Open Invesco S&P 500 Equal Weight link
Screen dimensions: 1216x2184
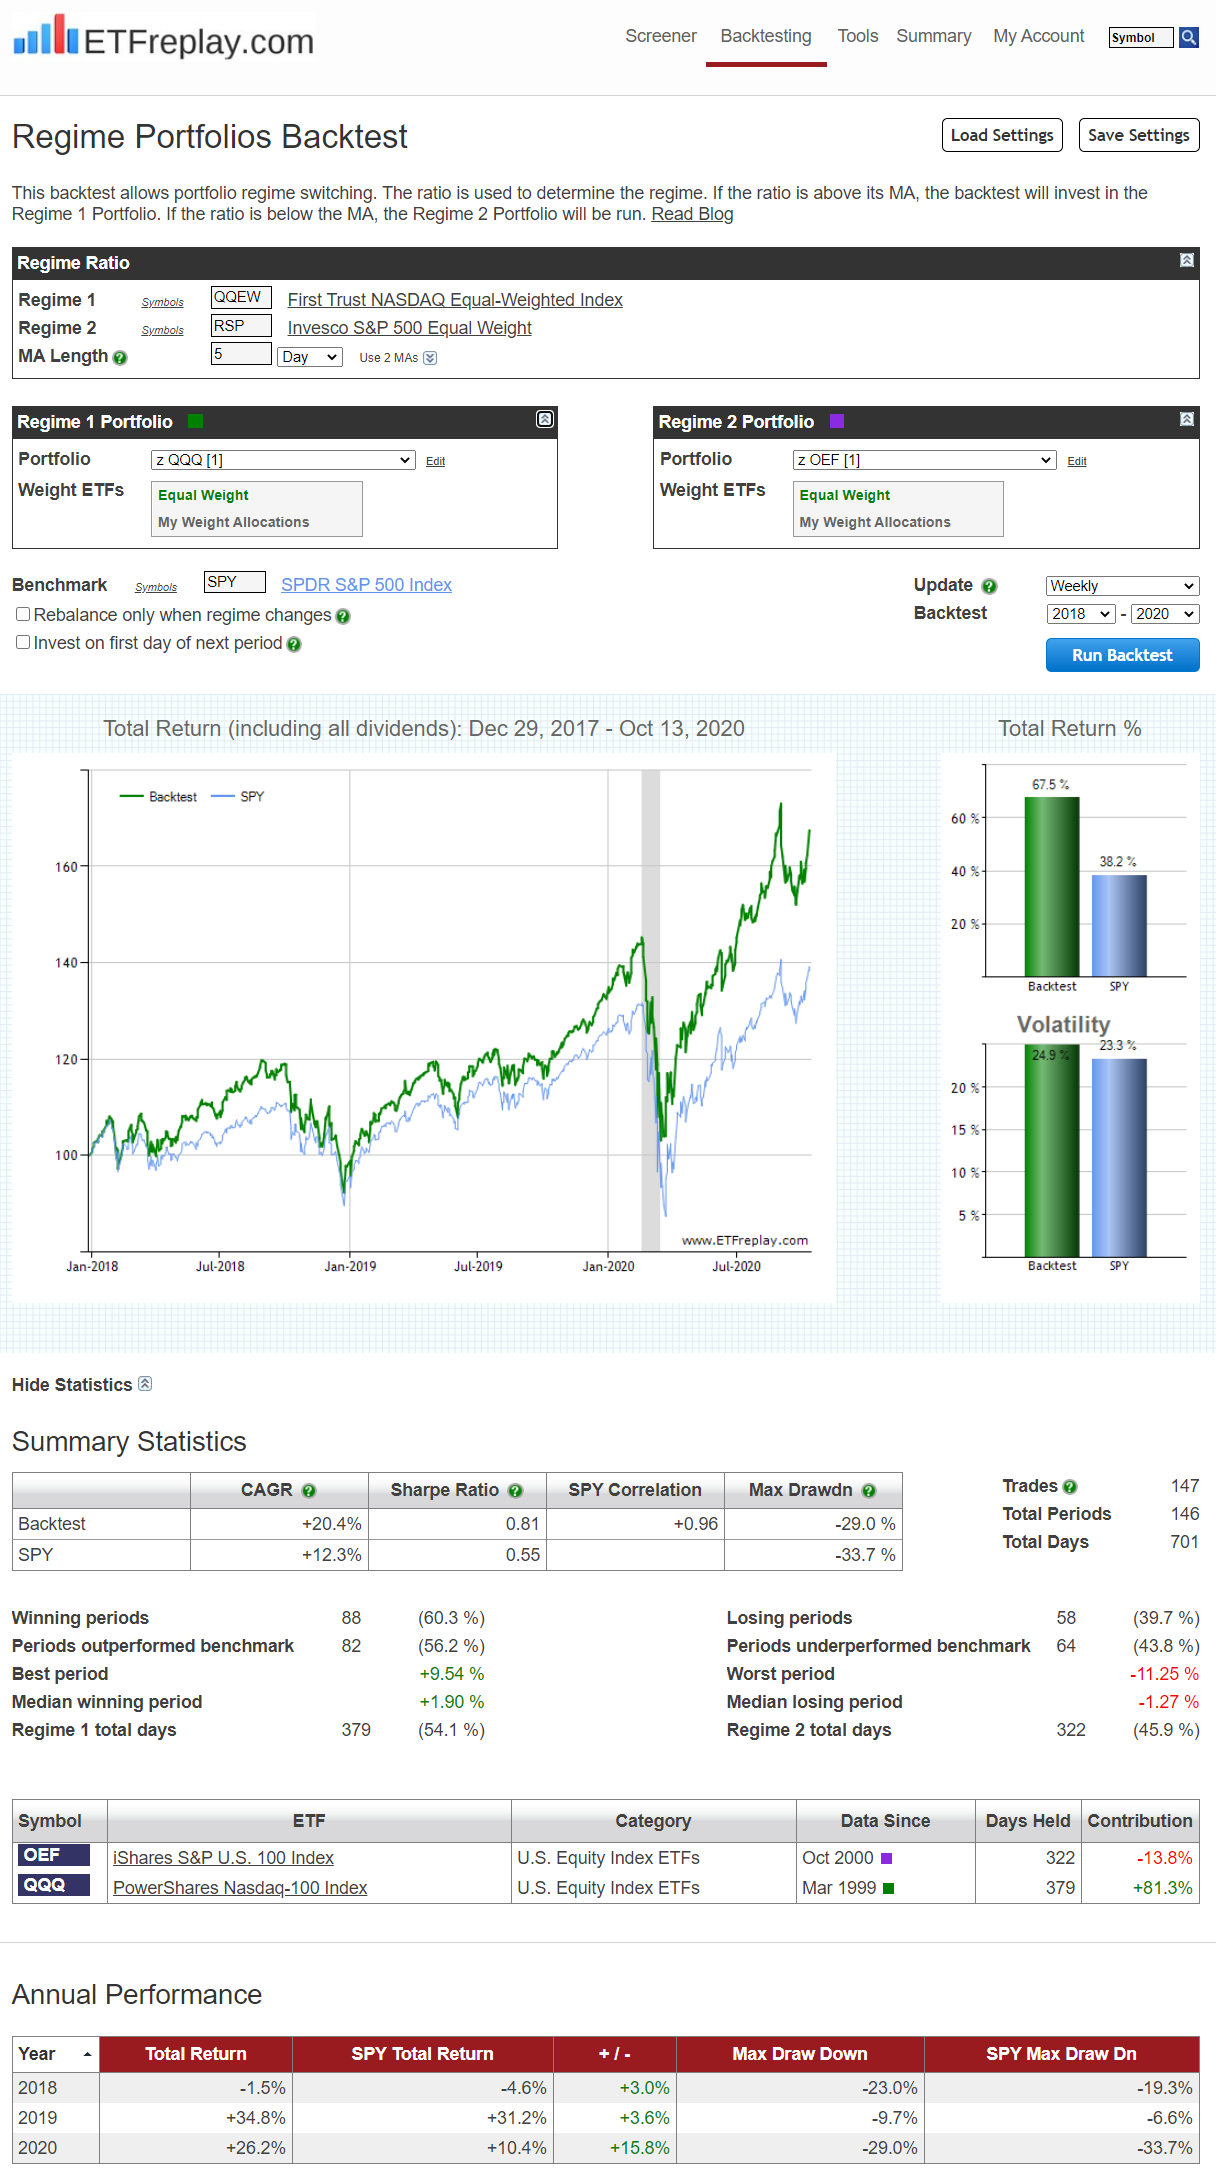[410, 328]
